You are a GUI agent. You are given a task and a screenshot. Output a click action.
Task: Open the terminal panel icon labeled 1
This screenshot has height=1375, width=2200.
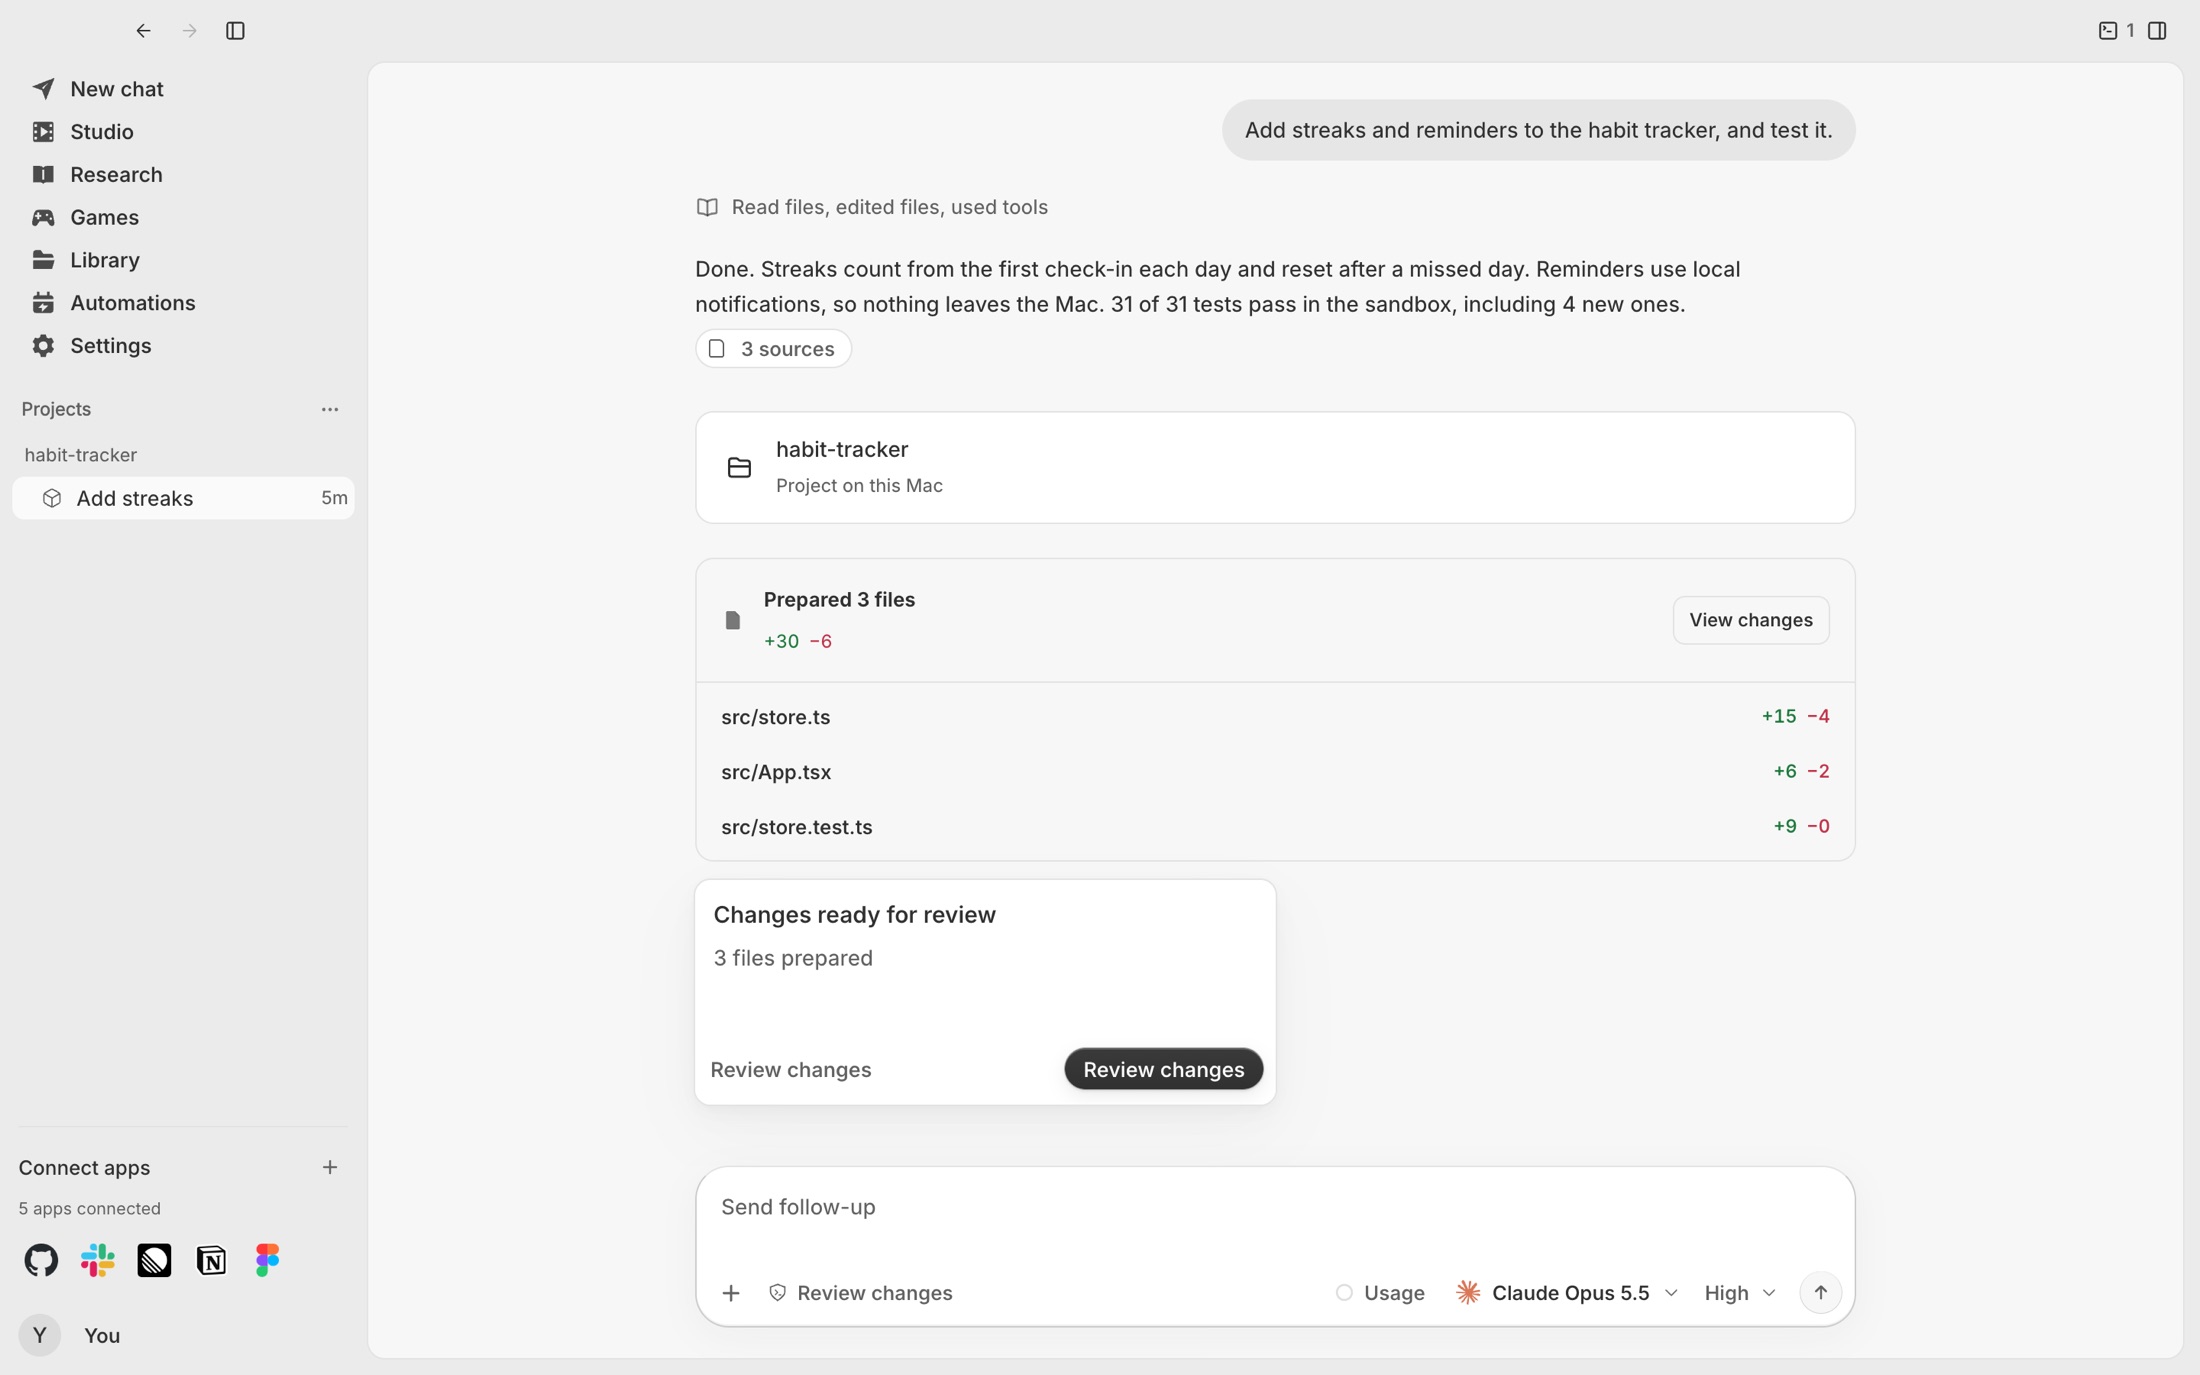pos(2115,31)
